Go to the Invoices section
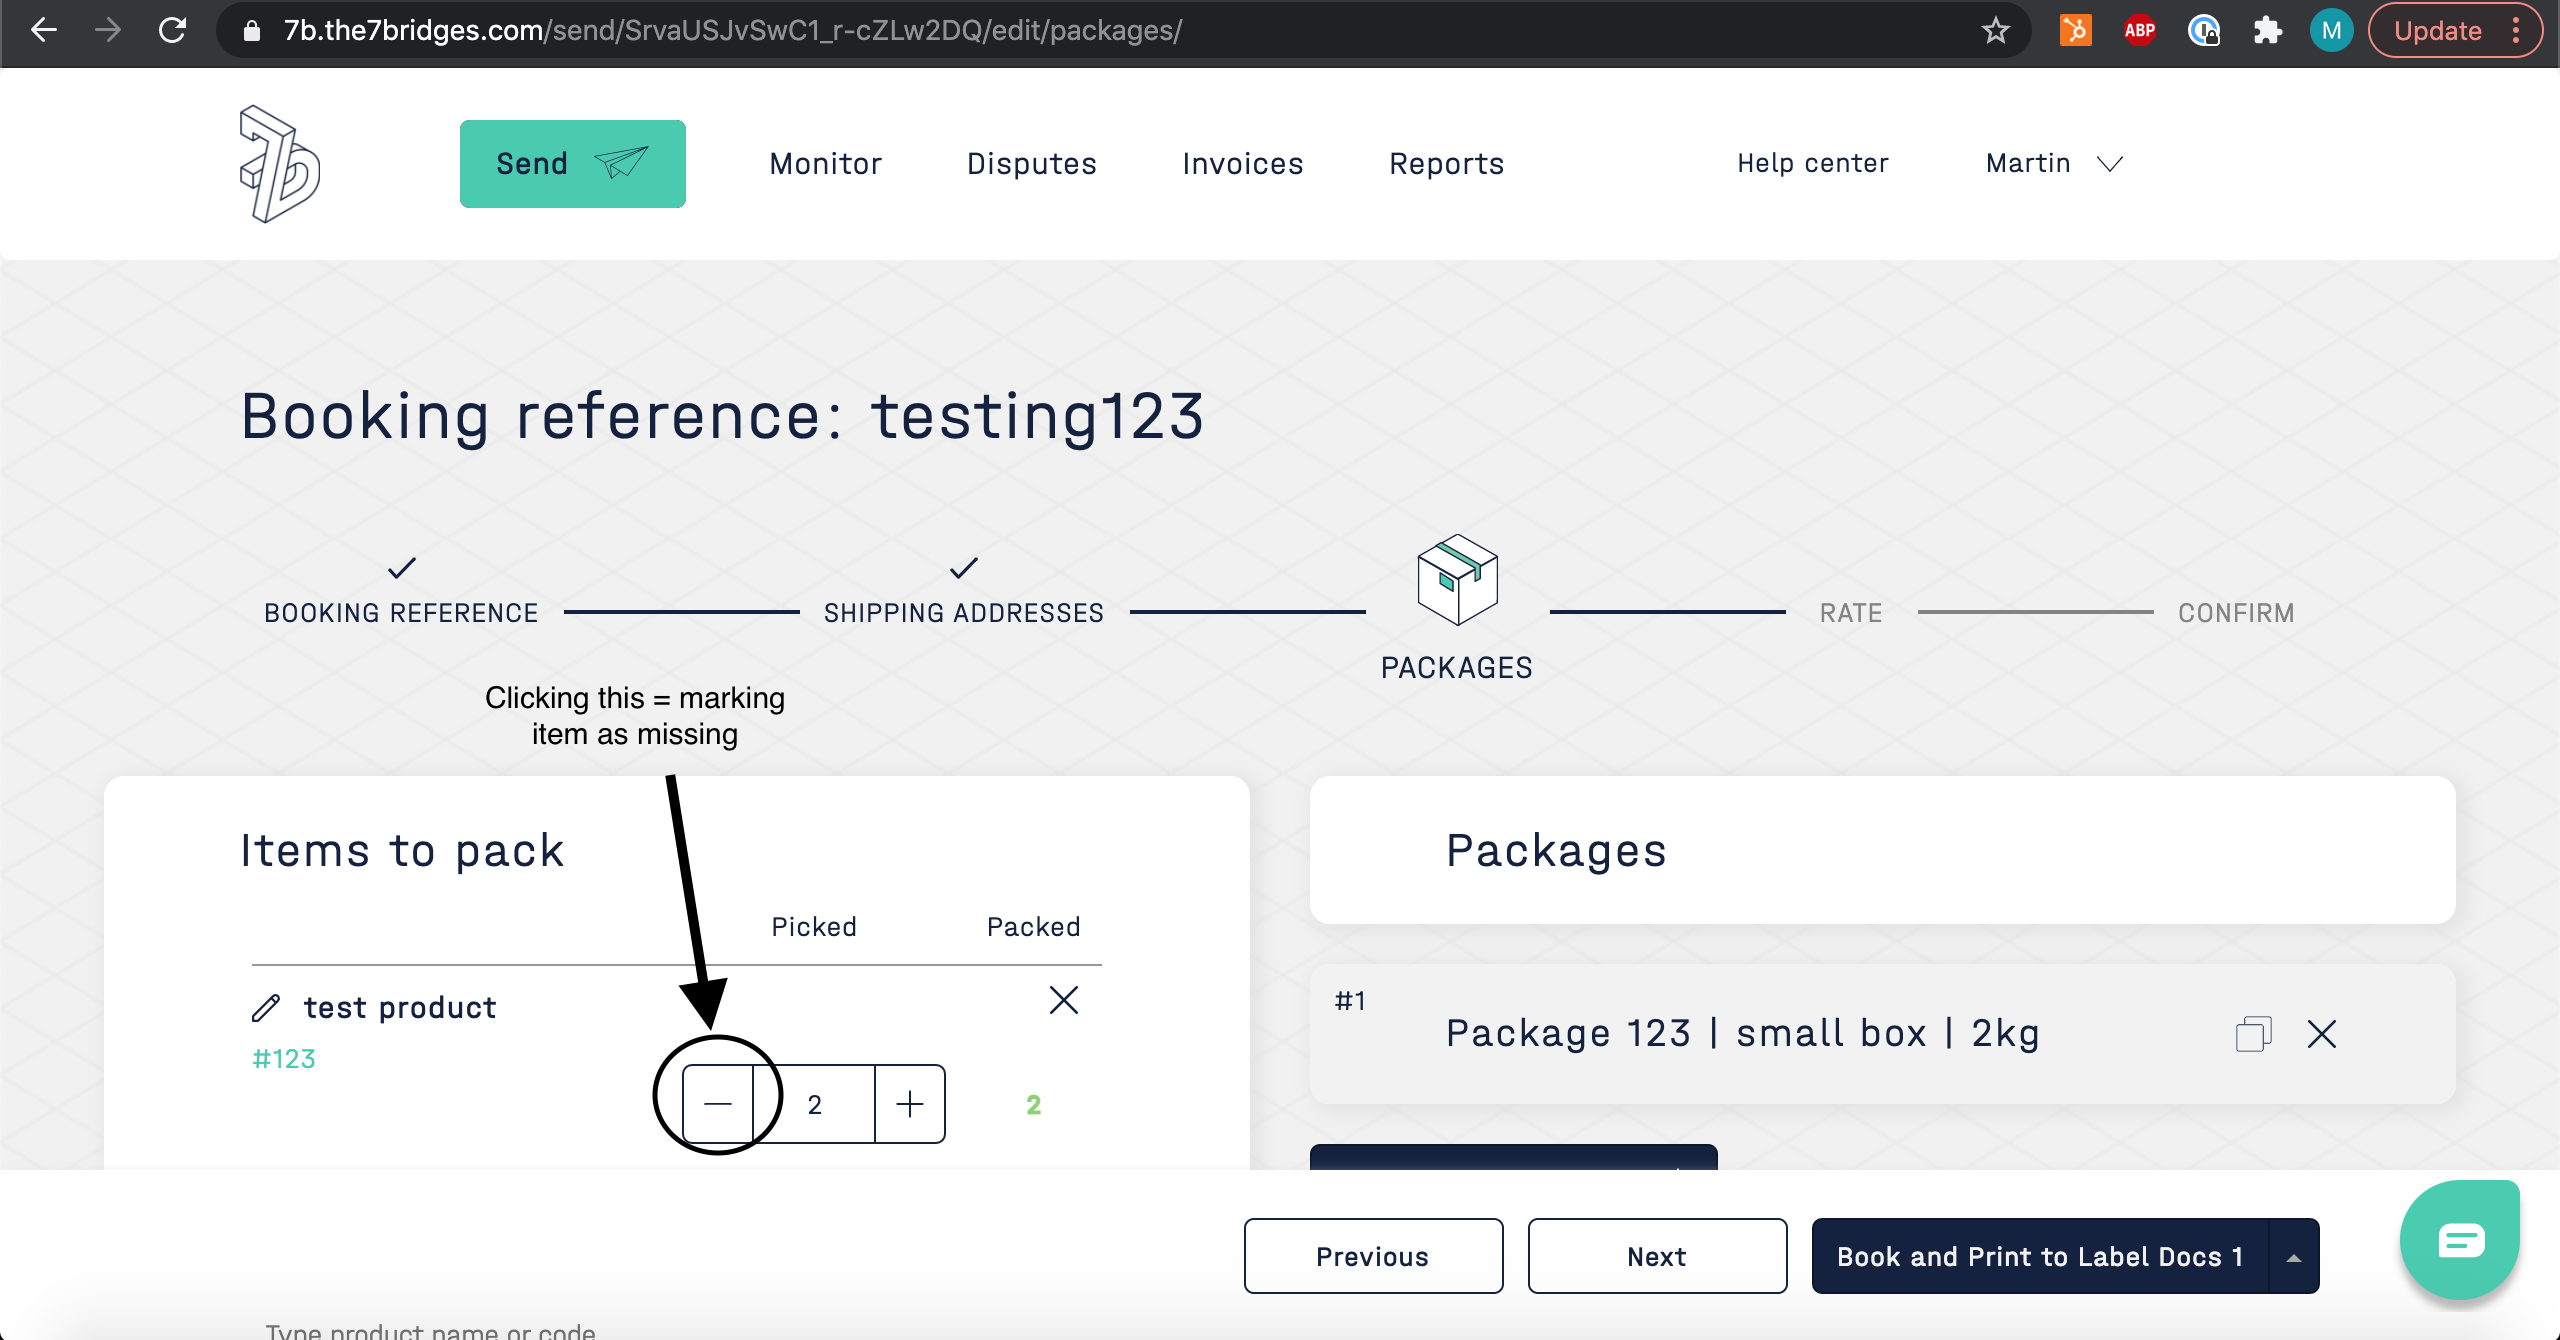 (1242, 163)
